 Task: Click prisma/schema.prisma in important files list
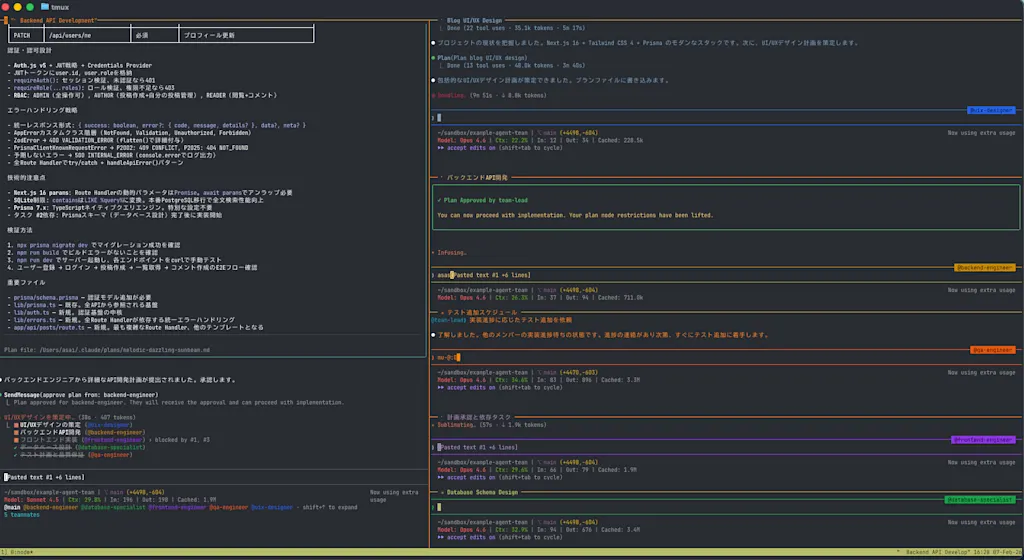46,298
